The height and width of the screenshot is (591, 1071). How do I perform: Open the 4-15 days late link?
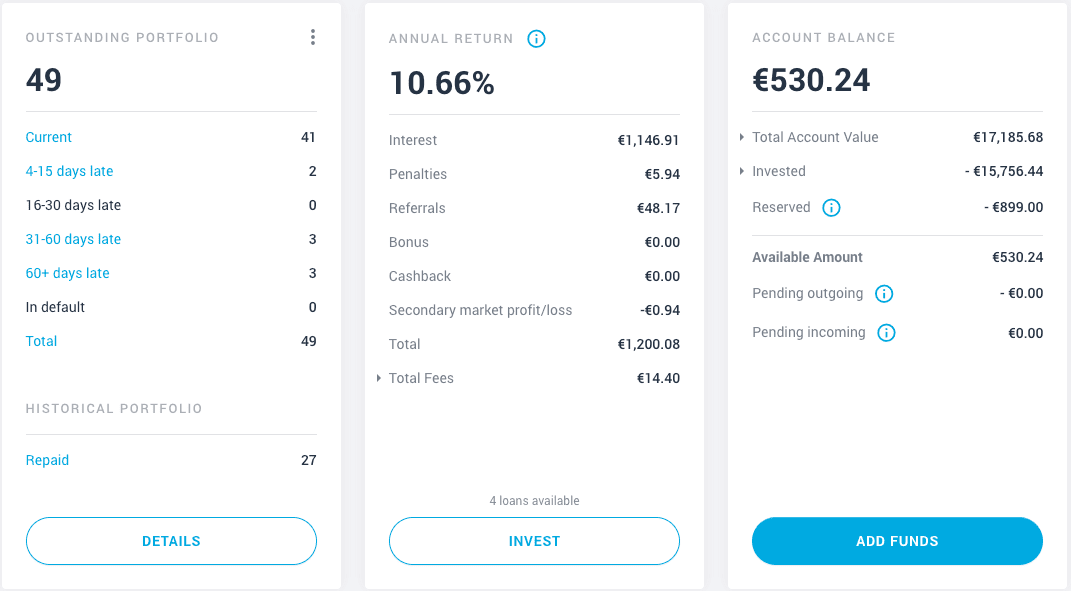pyautogui.click(x=69, y=171)
